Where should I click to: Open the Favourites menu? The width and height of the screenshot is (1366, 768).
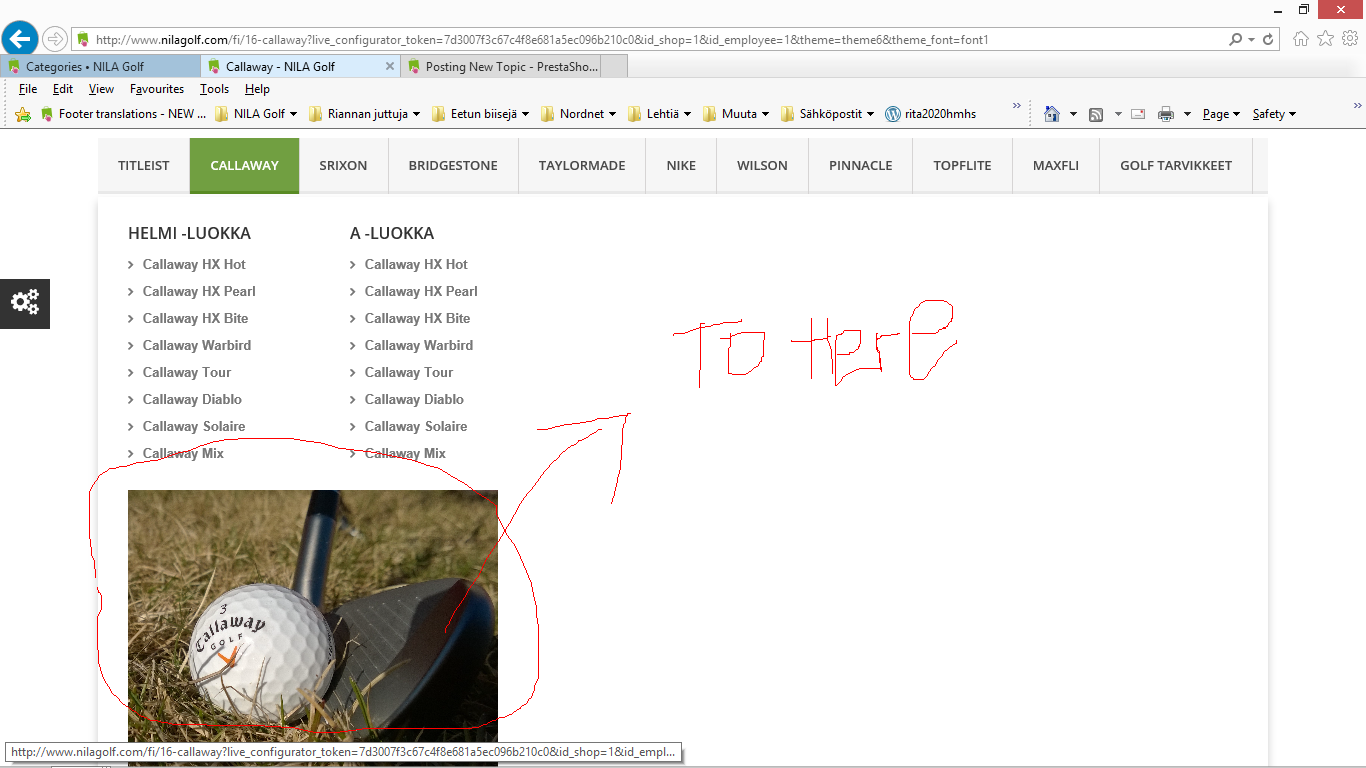tap(157, 89)
